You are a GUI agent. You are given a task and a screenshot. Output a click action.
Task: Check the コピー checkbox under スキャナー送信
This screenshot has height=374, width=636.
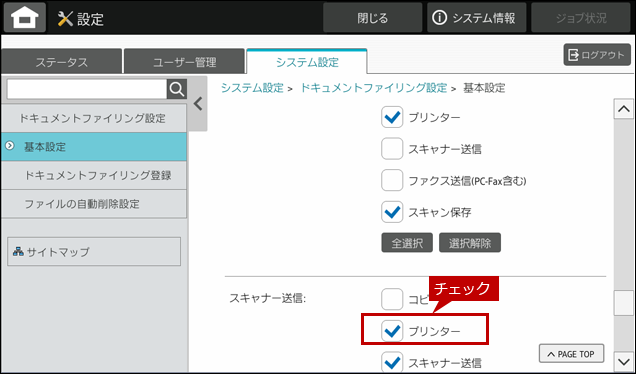392,299
